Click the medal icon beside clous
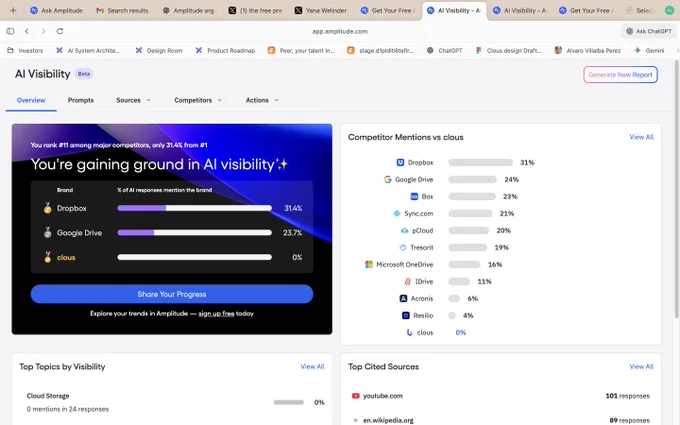The height and width of the screenshot is (425, 680). coord(47,257)
